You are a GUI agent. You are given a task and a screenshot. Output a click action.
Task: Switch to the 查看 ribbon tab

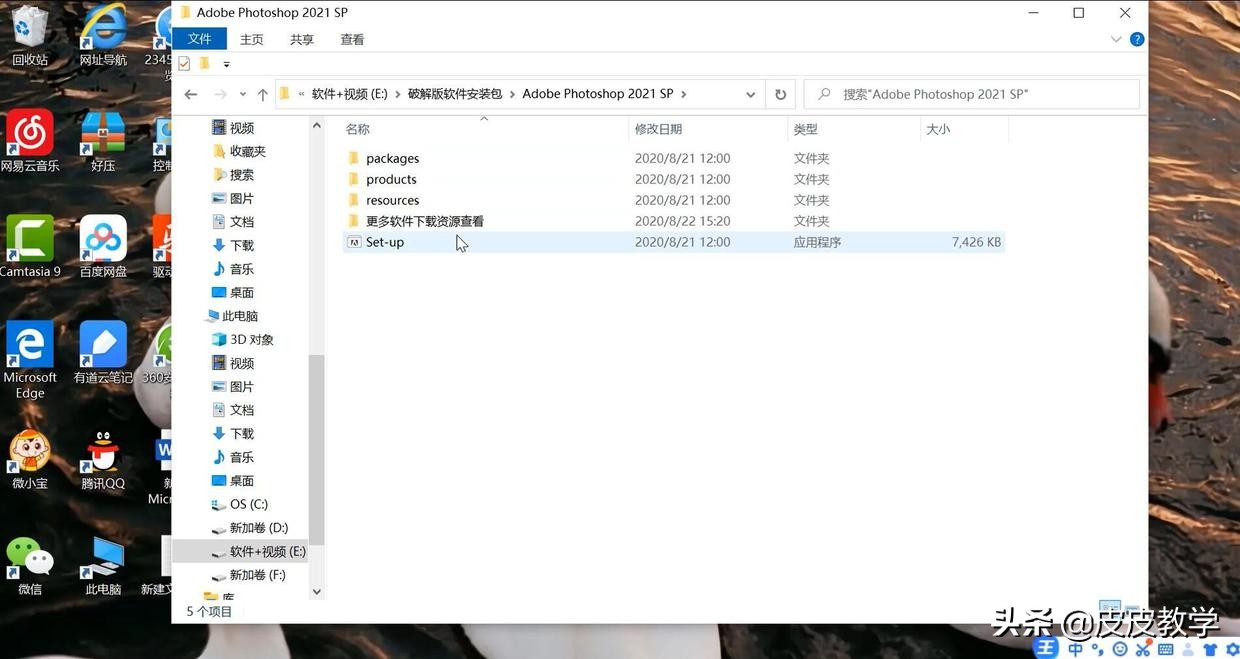point(352,39)
